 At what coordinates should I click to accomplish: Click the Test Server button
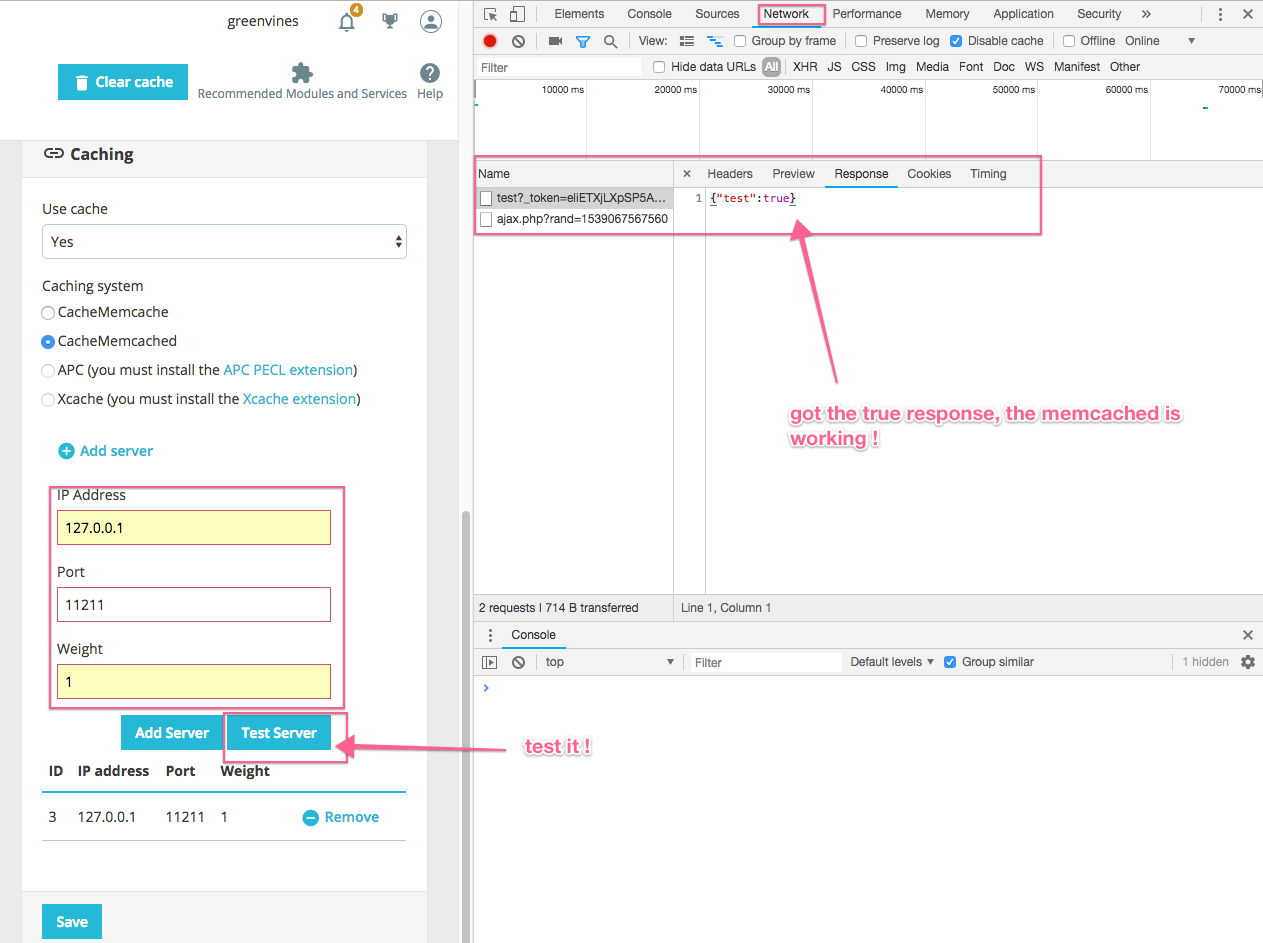(279, 733)
